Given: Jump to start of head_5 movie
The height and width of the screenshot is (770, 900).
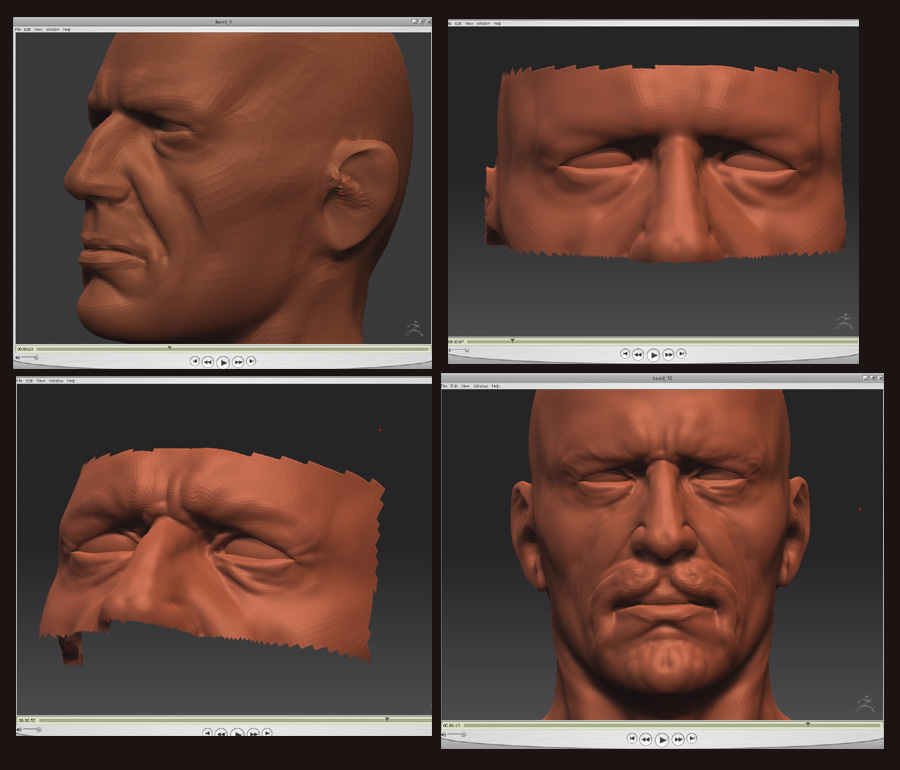Looking at the screenshot, I should coord(195,361).
